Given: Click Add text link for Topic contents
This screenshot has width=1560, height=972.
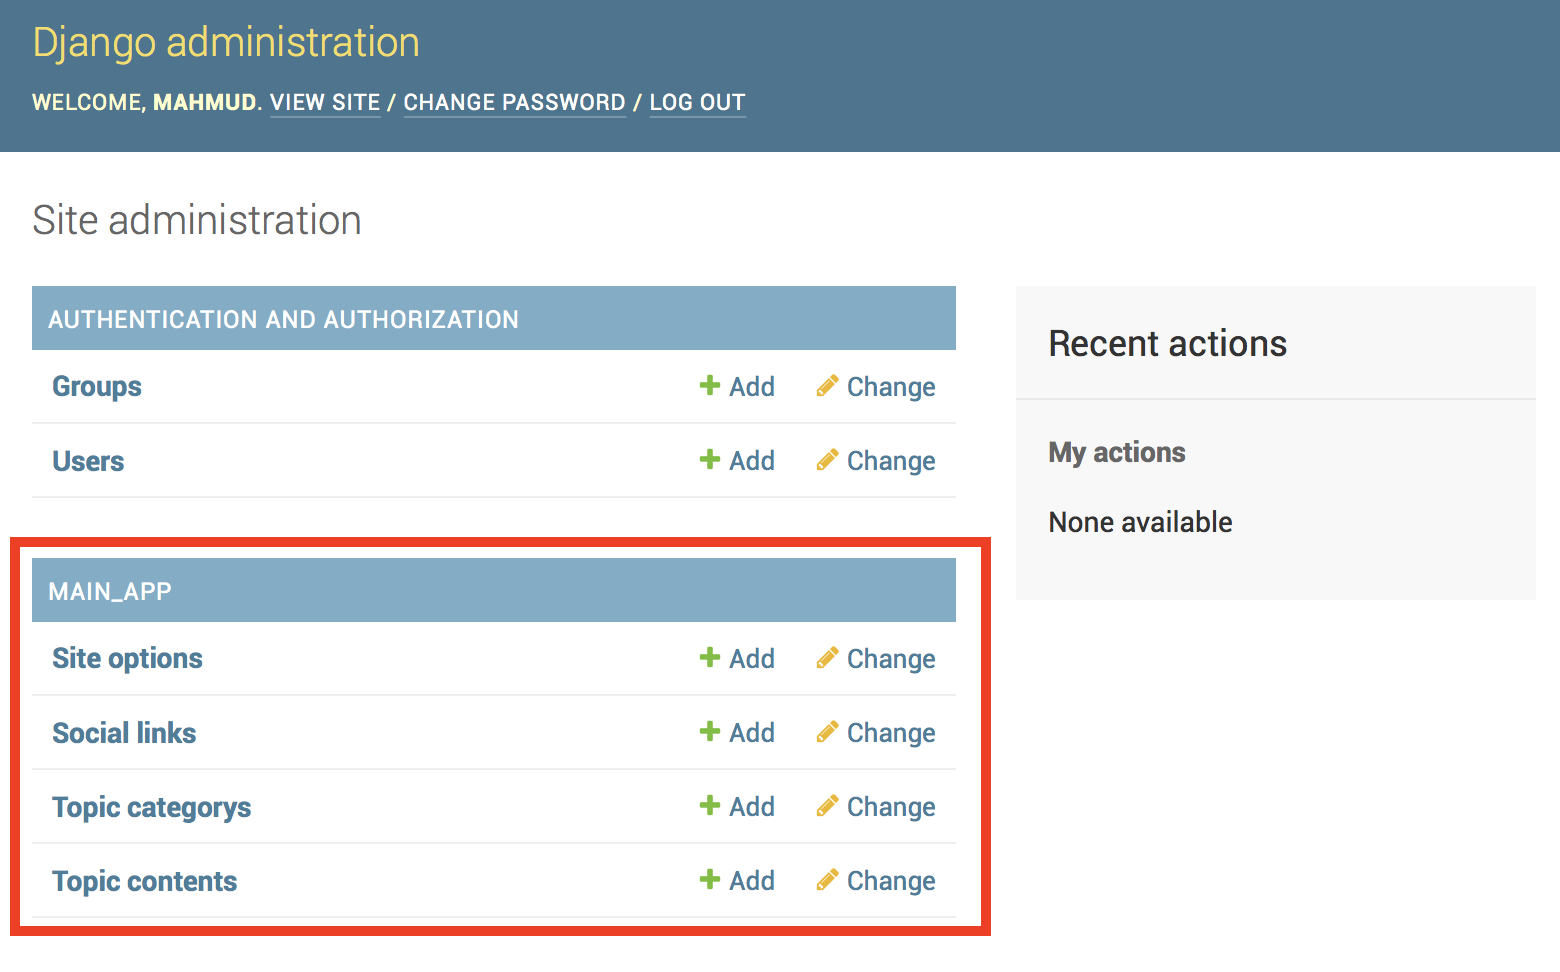Looking at the screenshot, I should (x=752, y=881).
